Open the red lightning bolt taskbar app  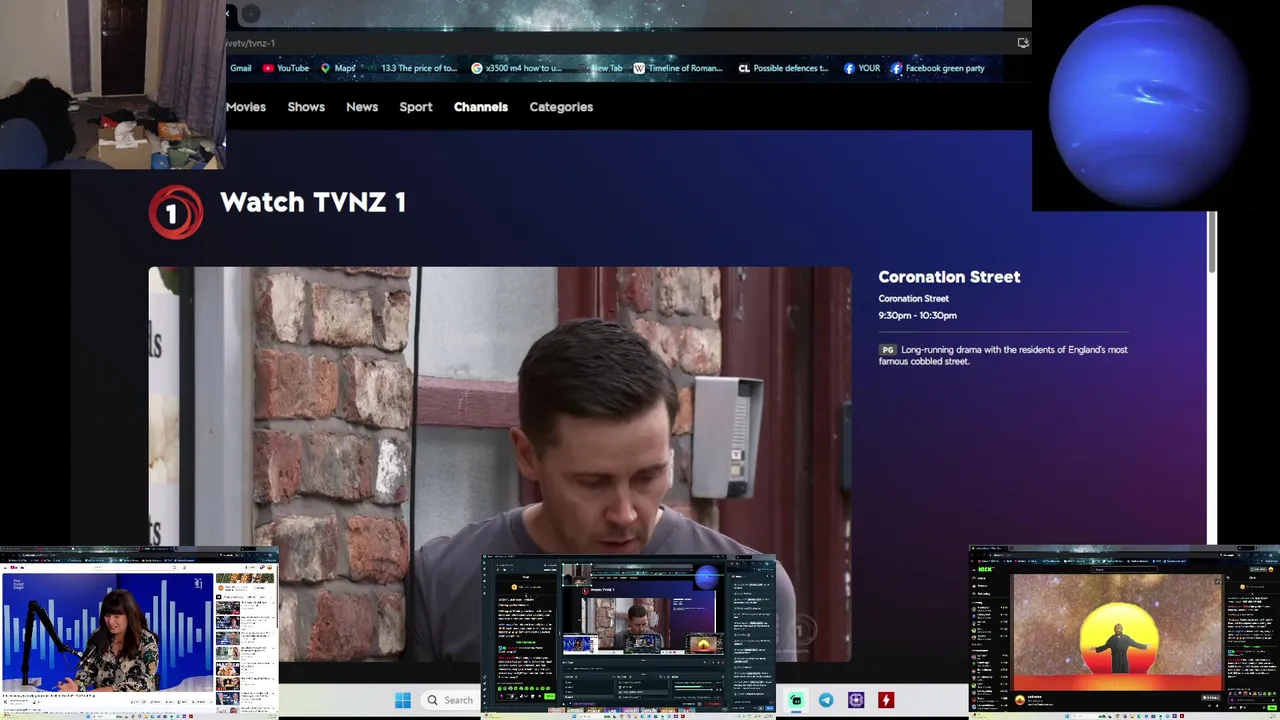(886, 700)
